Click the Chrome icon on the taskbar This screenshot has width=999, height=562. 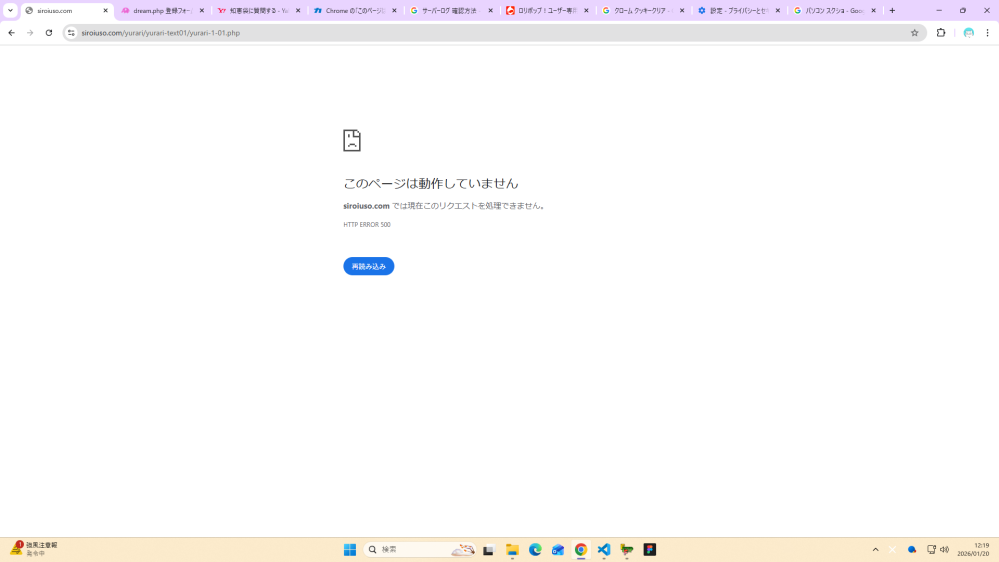(x=581, y=550)
